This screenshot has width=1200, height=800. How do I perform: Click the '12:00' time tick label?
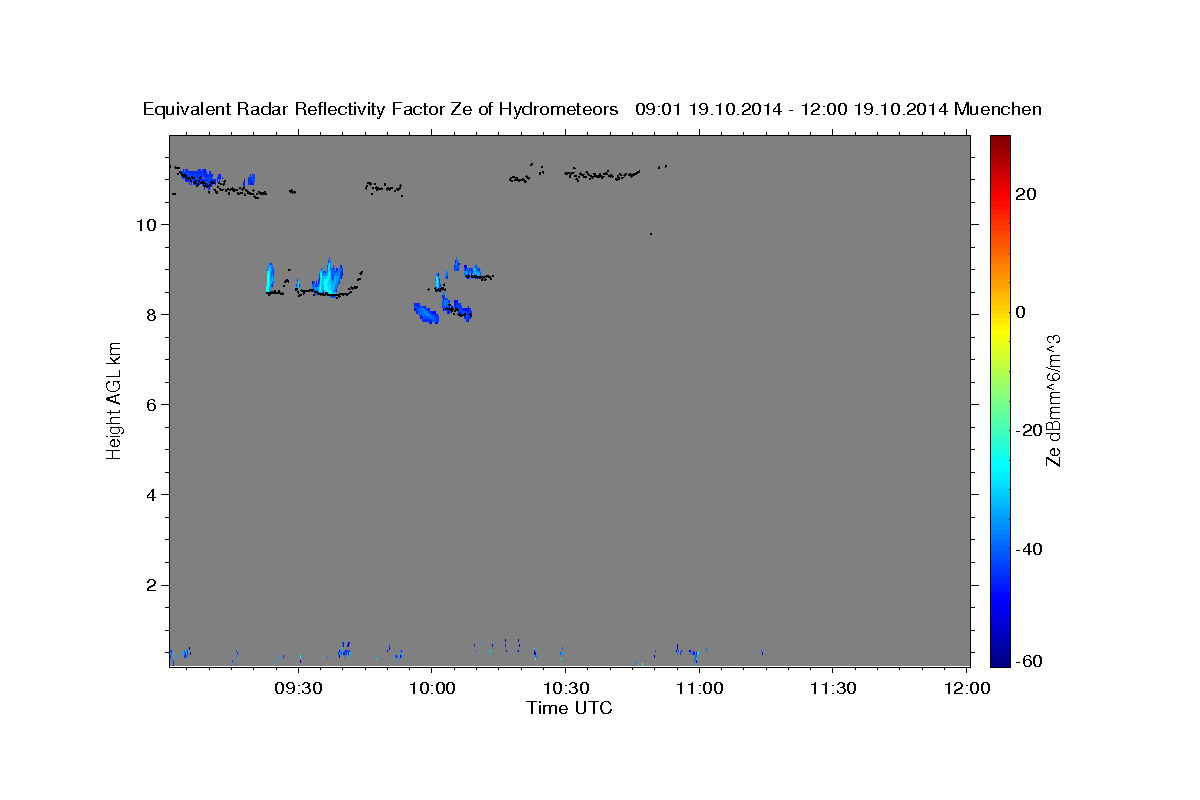(x=966, y=688)
